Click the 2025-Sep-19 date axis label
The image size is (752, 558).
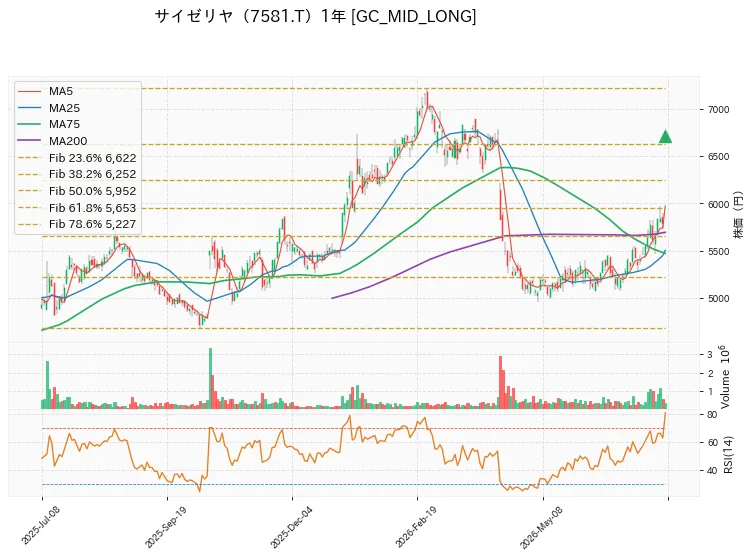165,527
